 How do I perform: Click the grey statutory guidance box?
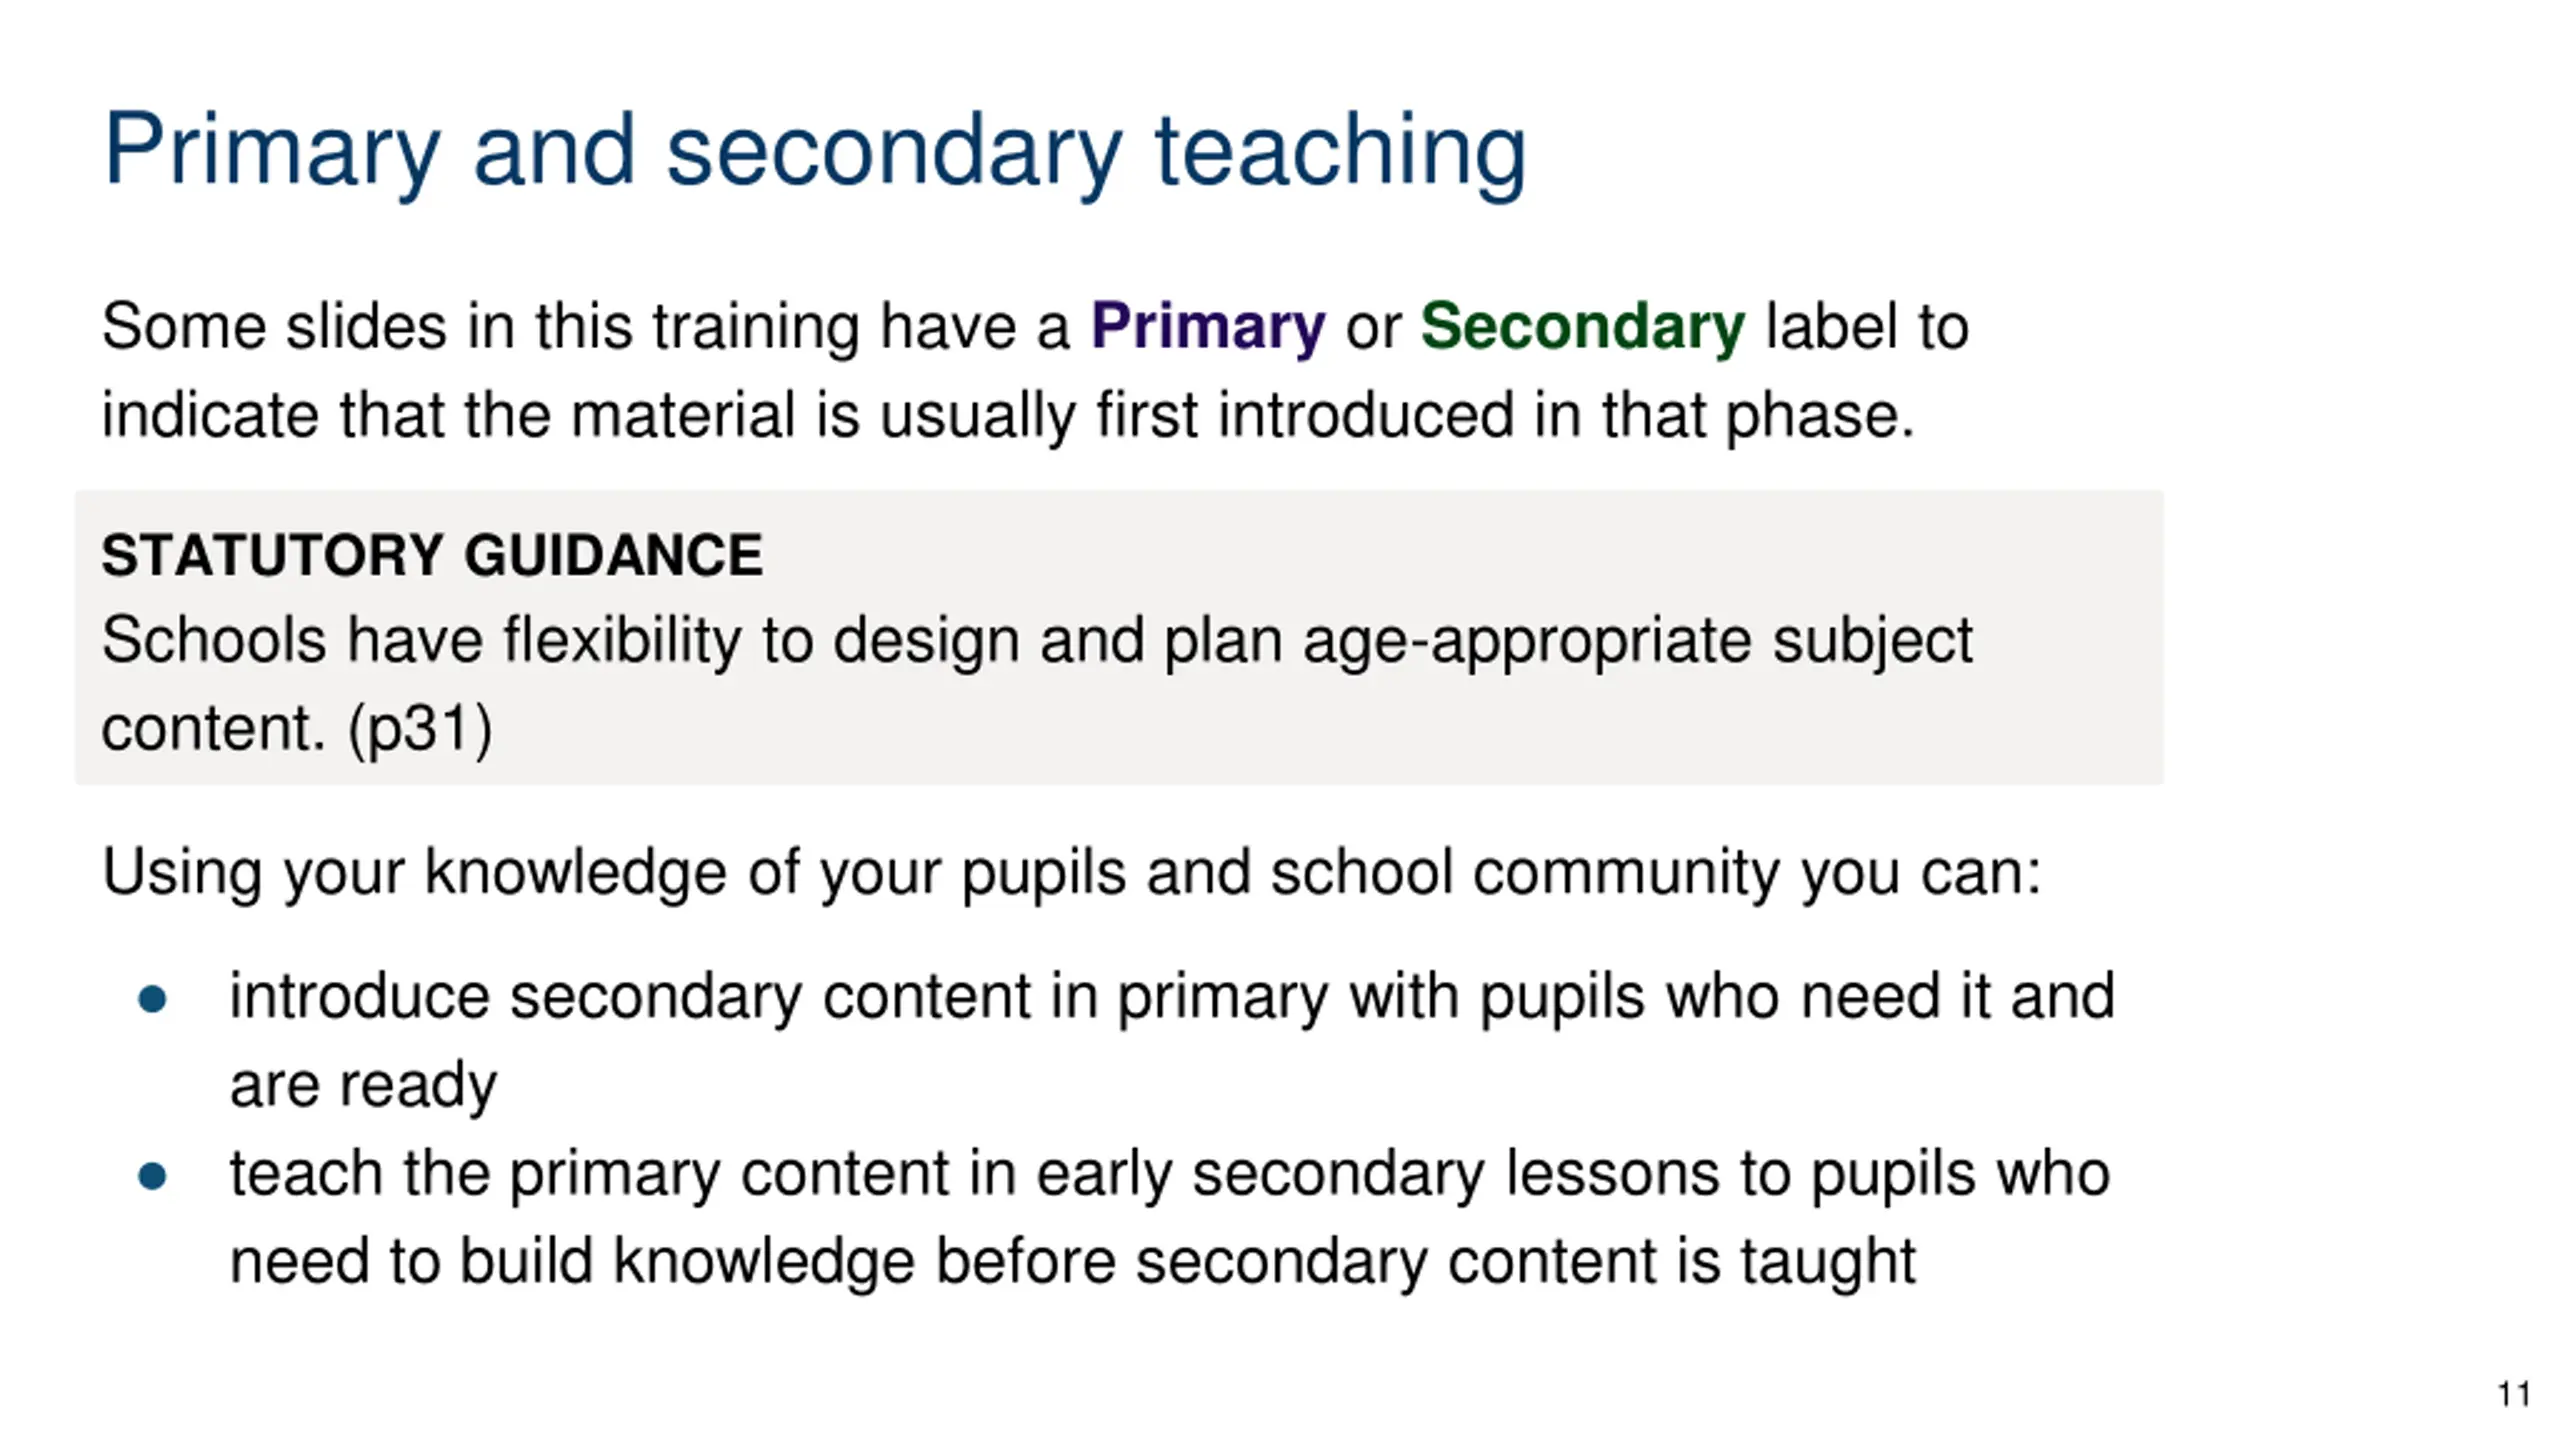coord(1119,637)
